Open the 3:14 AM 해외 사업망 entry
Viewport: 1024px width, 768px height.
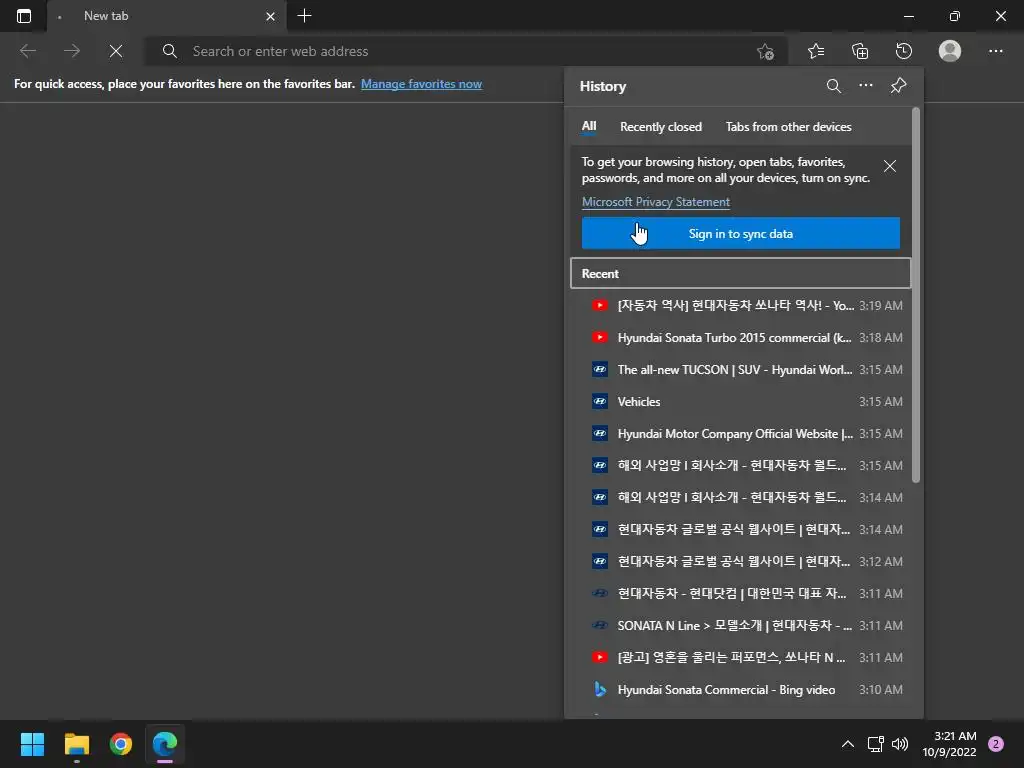(741, 497)
